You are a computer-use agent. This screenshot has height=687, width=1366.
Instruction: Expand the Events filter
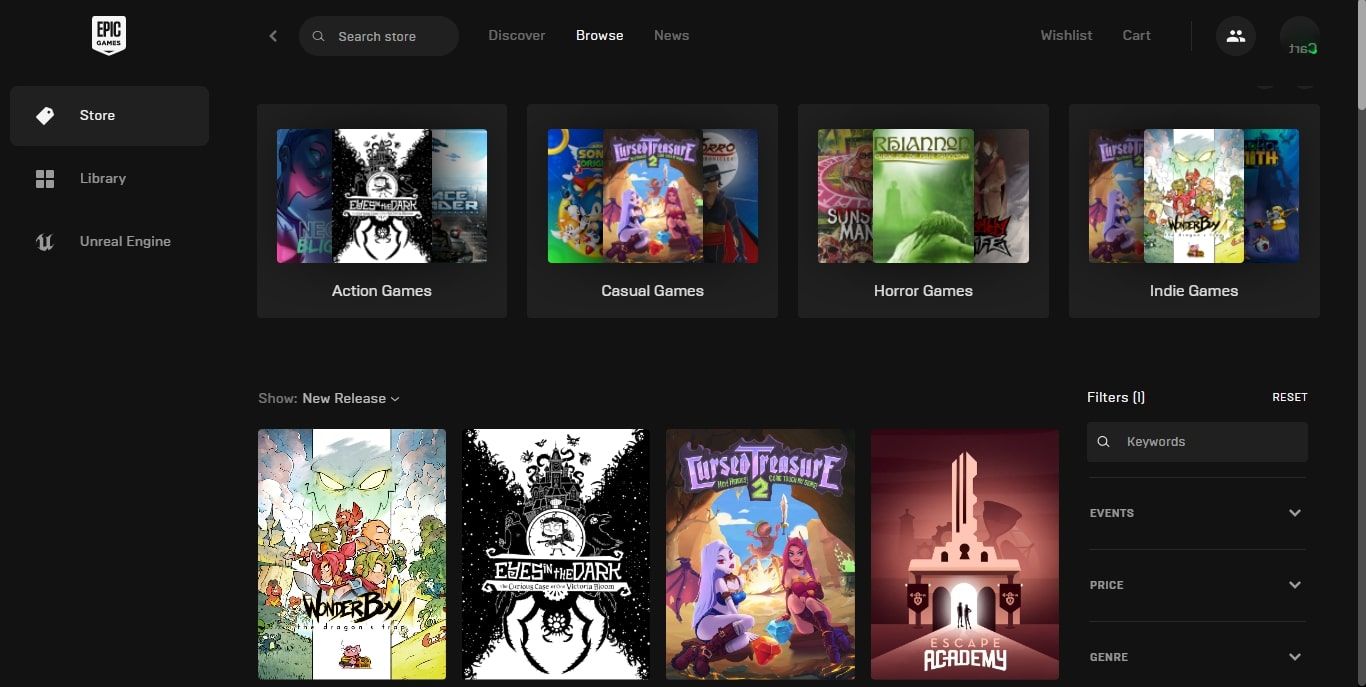[x=1197, y=513]
